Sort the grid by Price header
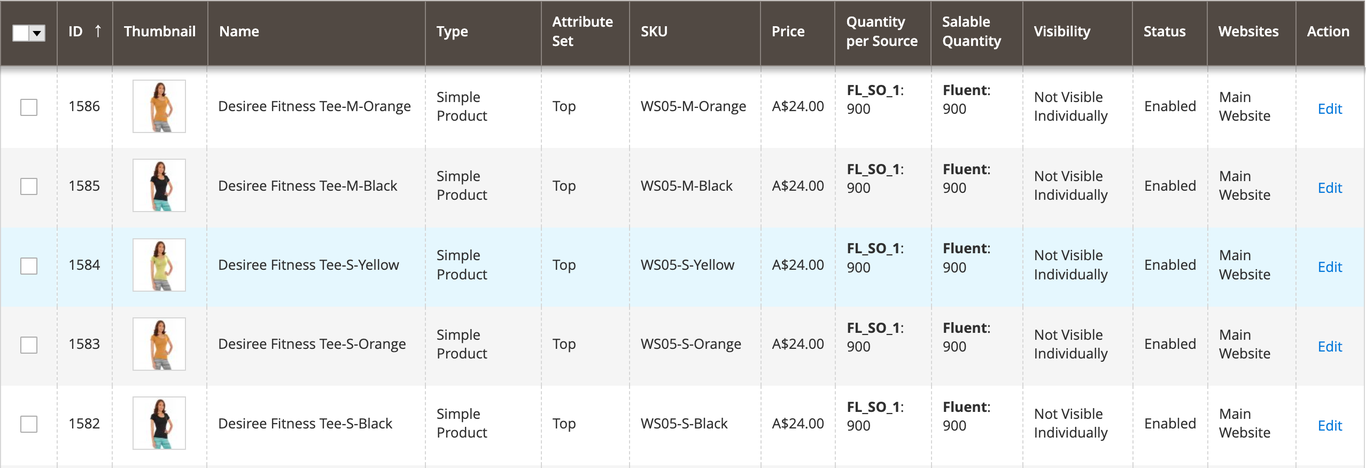Image resolution: width=1366 pixels, height=468 pixels. click(x=788, y=32)
